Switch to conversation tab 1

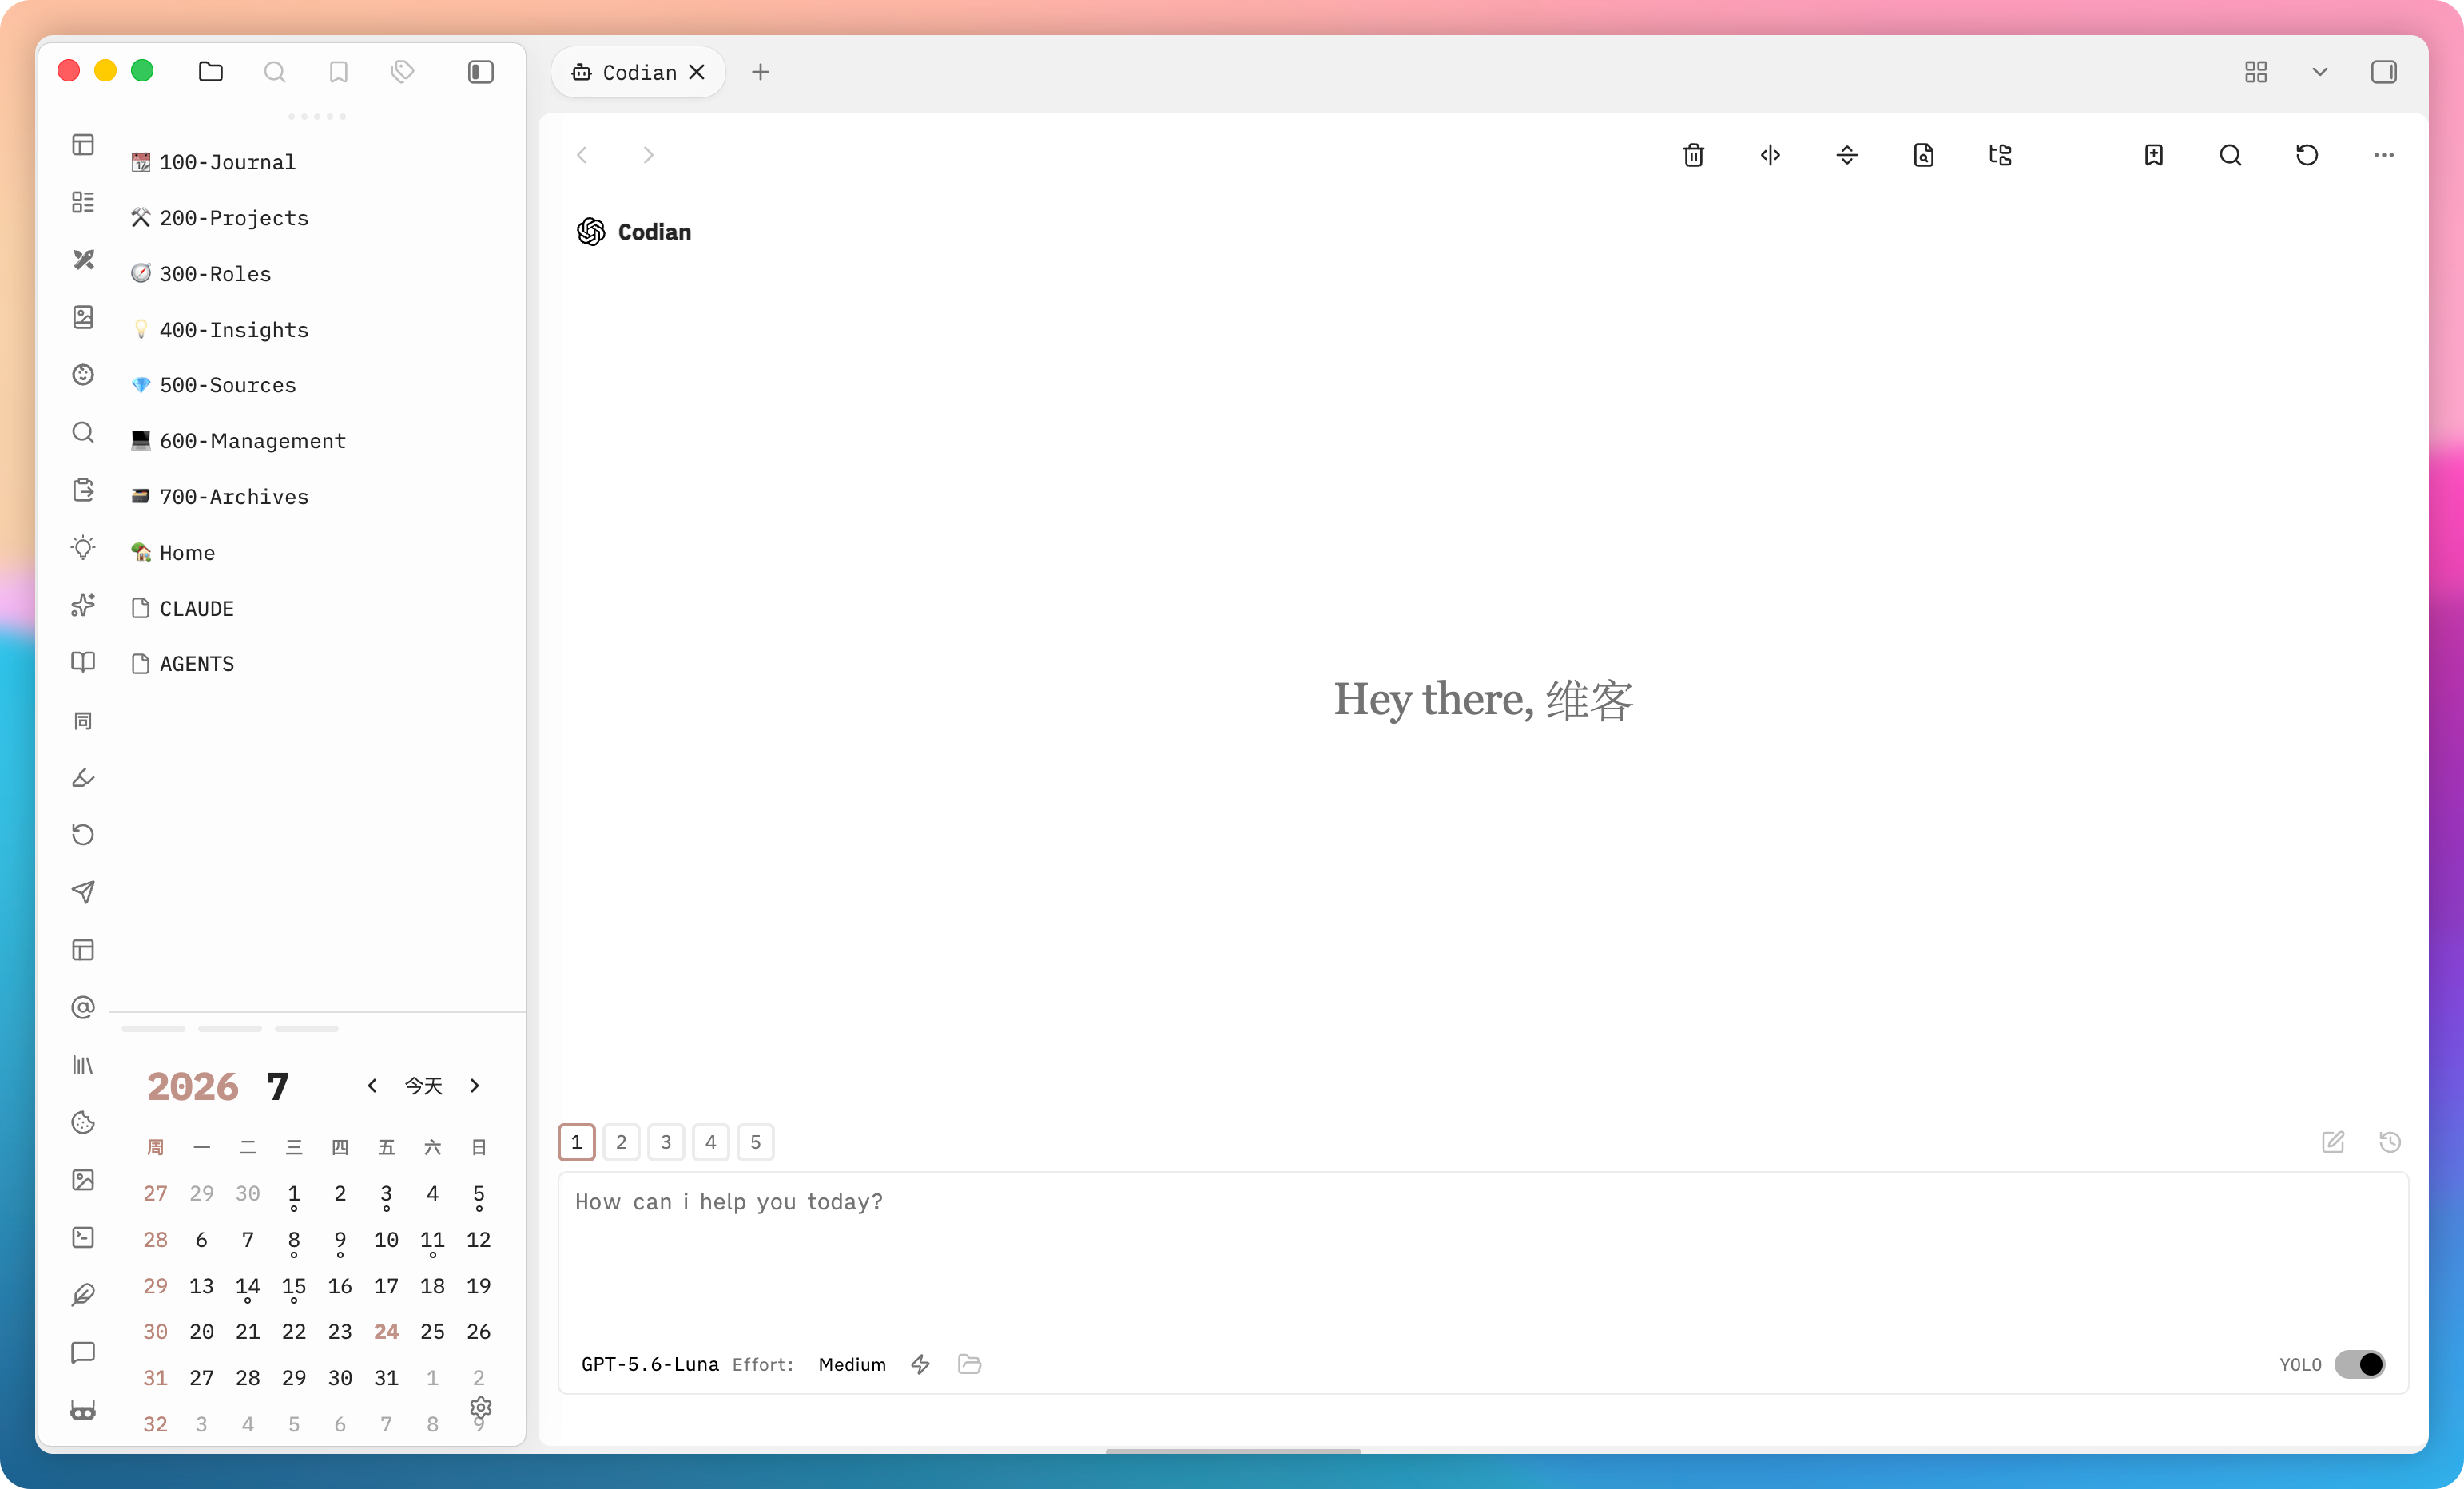[577, 1142]
